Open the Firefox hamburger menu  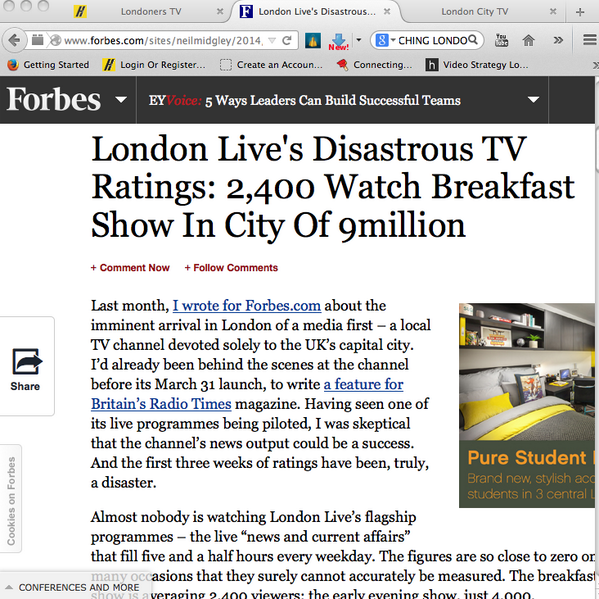click(x=589, y=40)
